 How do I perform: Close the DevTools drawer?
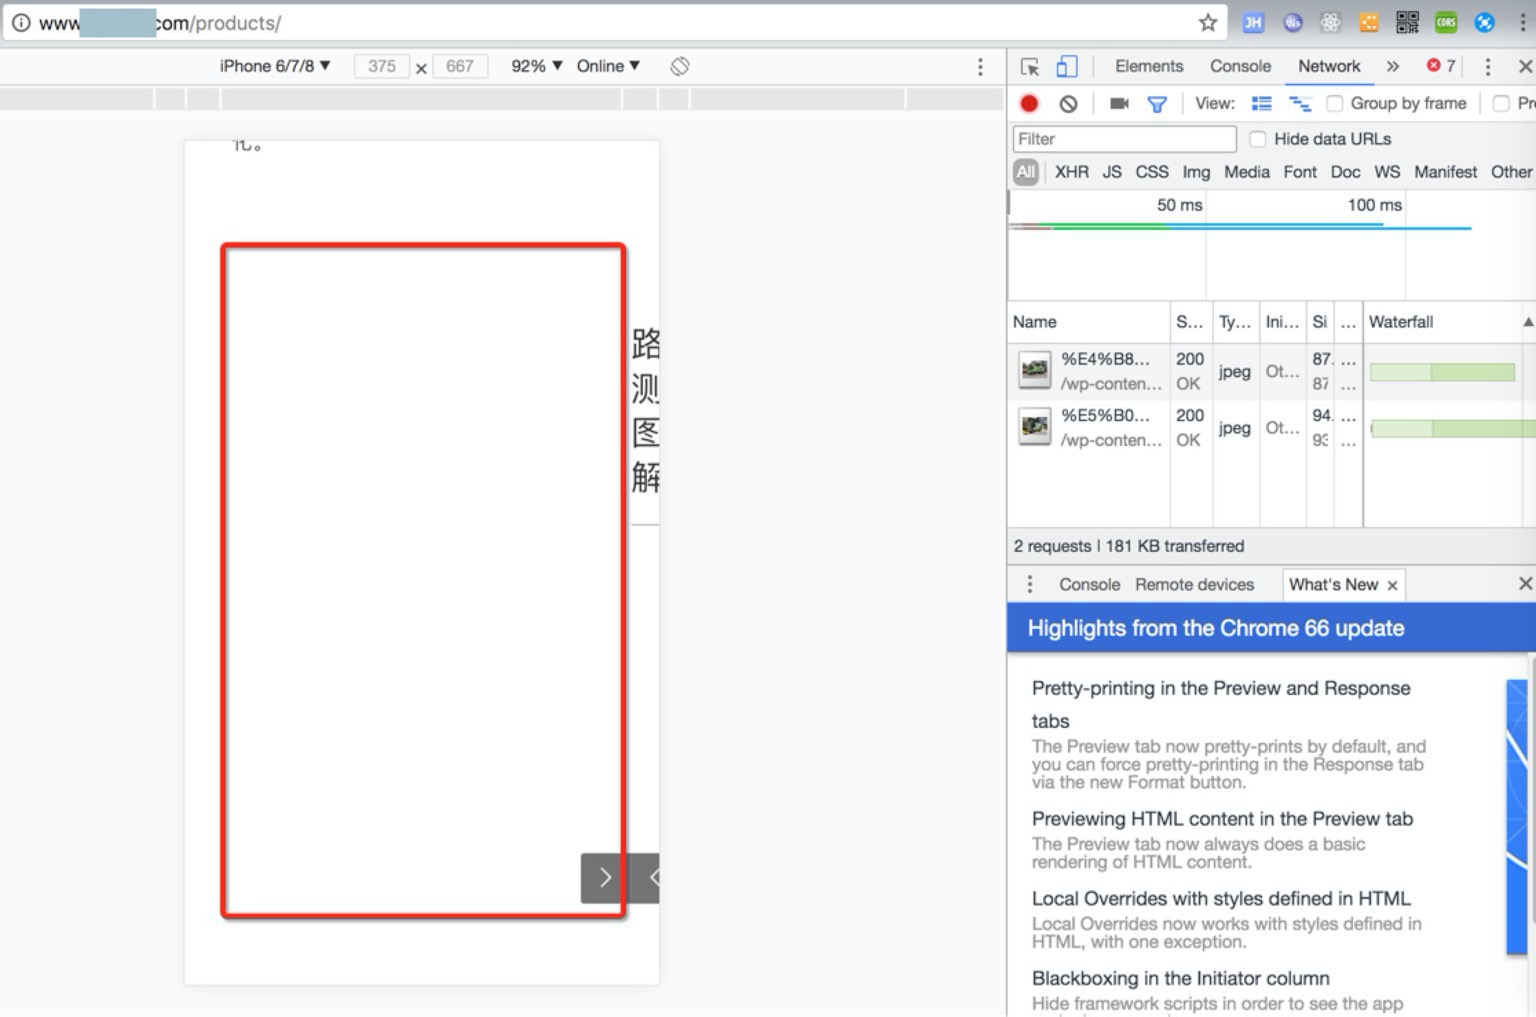point(1525,583)
